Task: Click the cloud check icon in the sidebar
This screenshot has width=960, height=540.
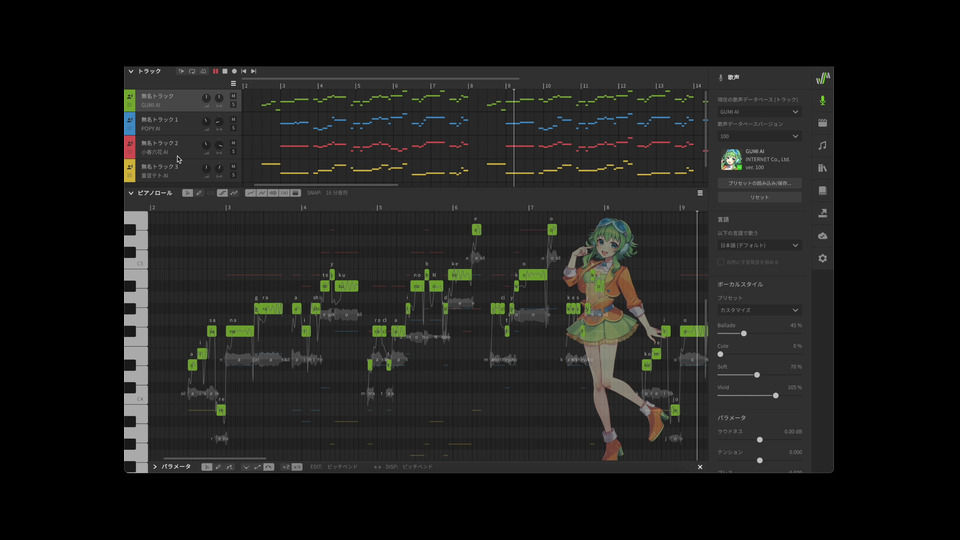Action: [x=823, y=236]
